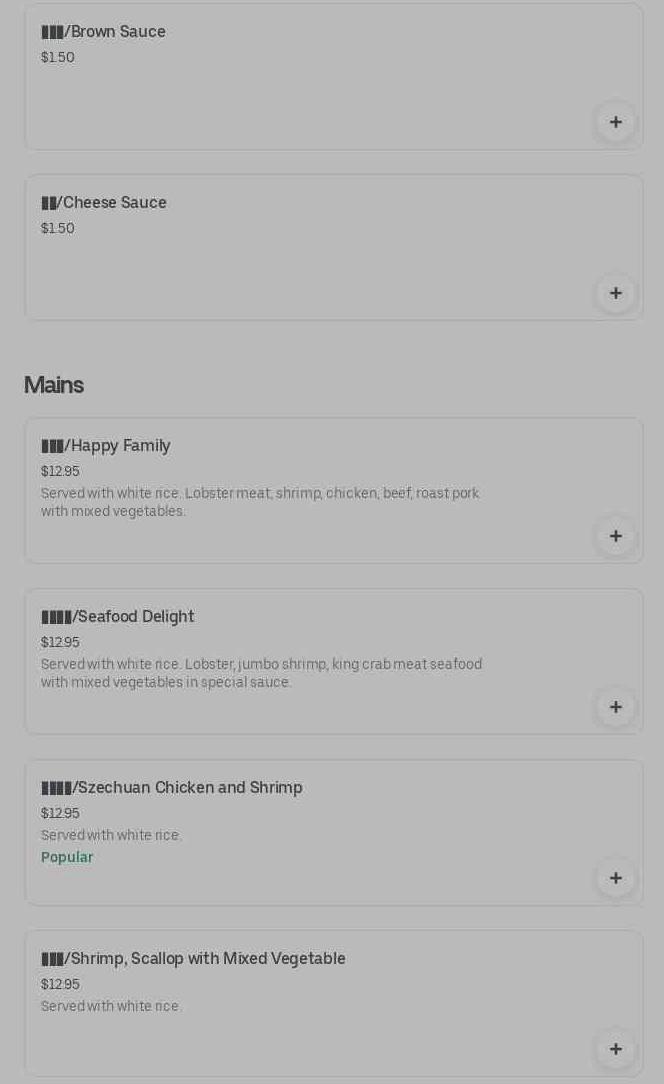Click the $1.50 price under Brown Sauce

pyautogui.click(x=58, y=57)
